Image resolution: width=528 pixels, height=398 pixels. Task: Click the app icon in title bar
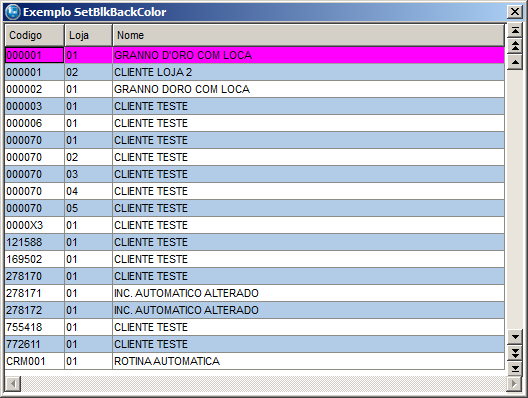pos(13,12)
